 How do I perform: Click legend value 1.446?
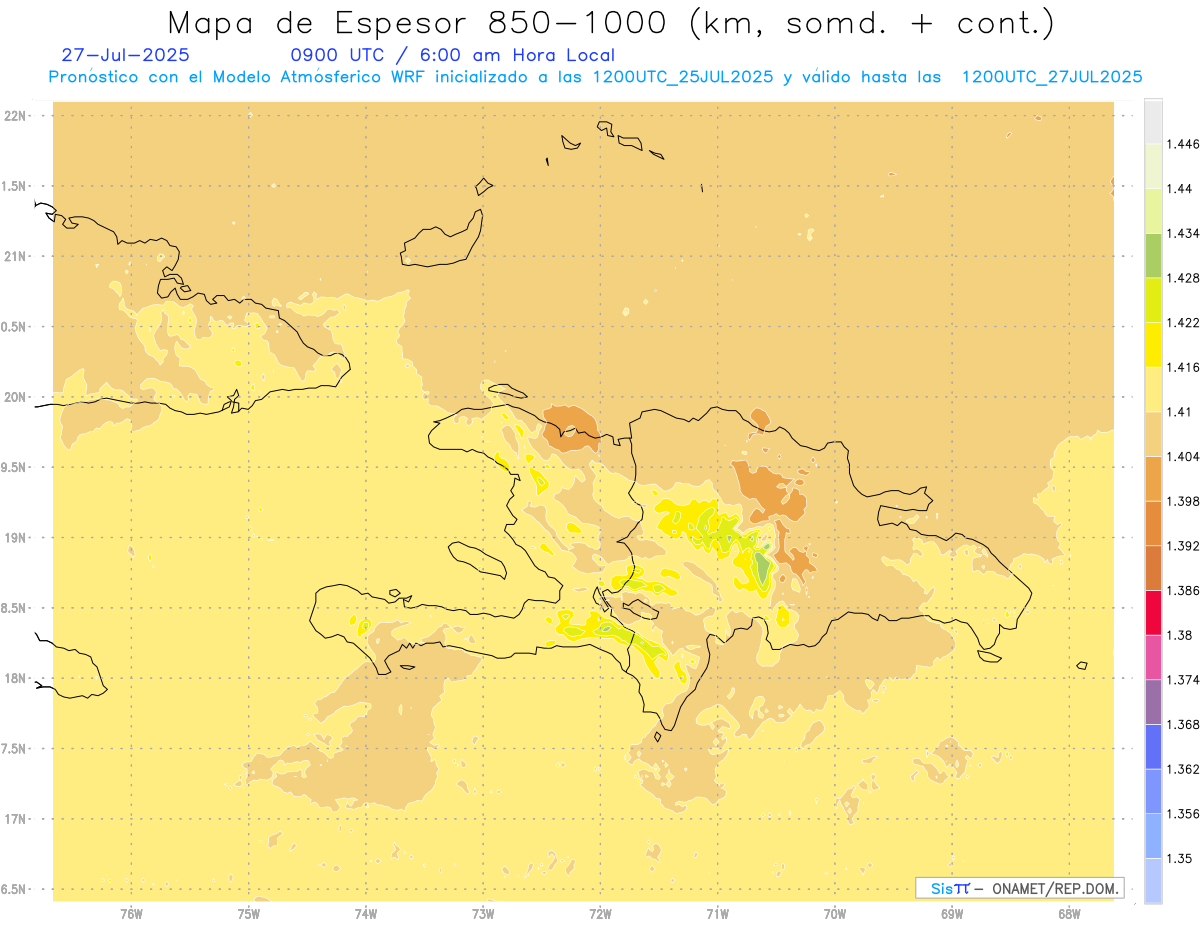click(x=1183, y=144)
